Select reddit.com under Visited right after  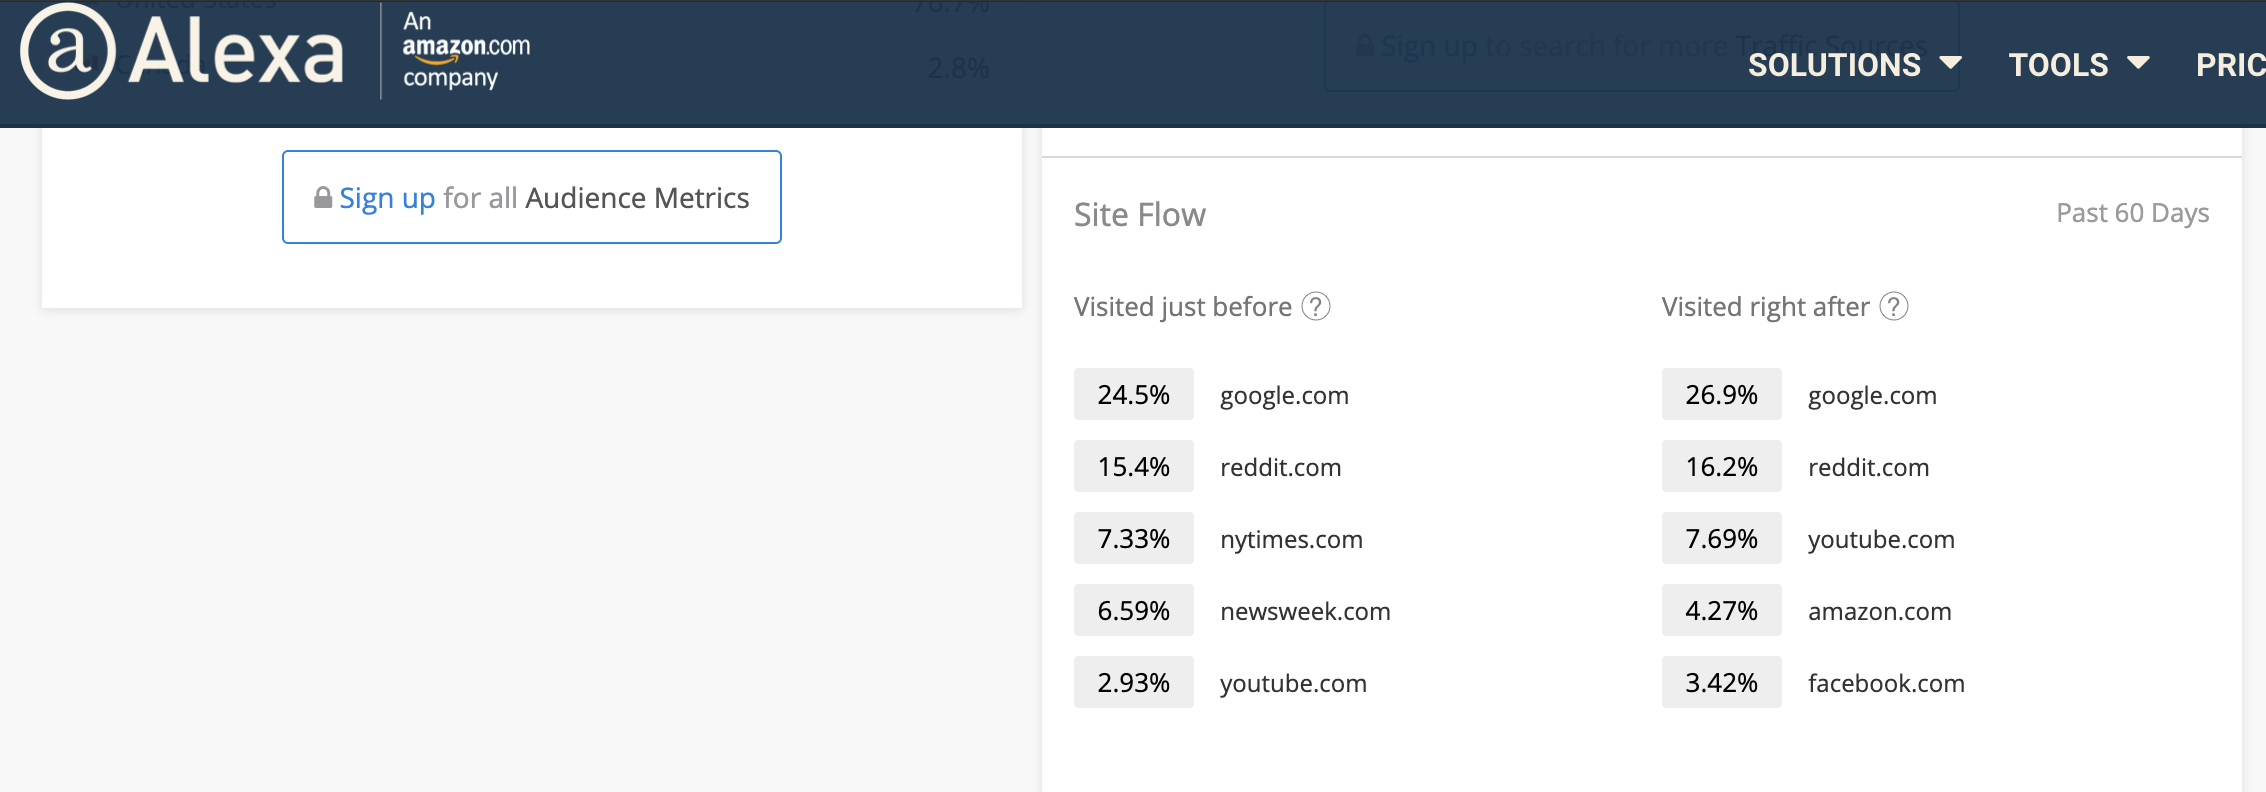point(1868,468)
